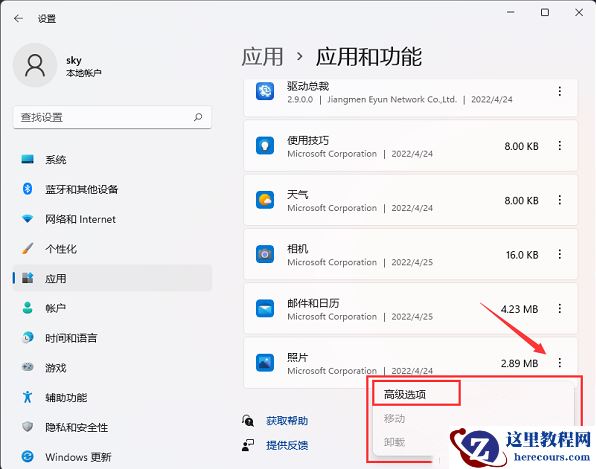Viewport: 596px width, 469px height.
Task: Open 游戏 settings
Action: tap(112, 368)
